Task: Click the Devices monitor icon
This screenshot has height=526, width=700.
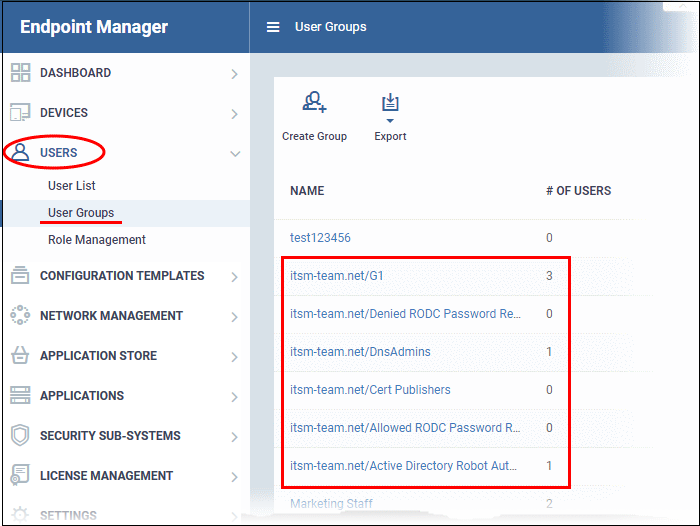Action: (x=20, y=113)
